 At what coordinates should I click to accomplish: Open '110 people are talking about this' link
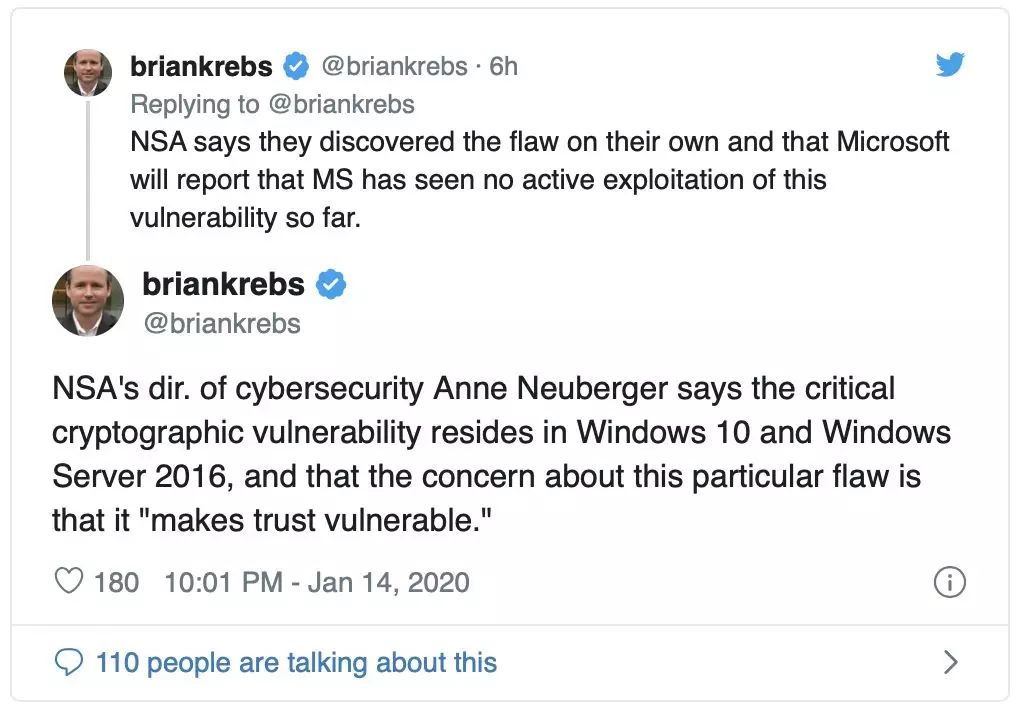[296, 661]
